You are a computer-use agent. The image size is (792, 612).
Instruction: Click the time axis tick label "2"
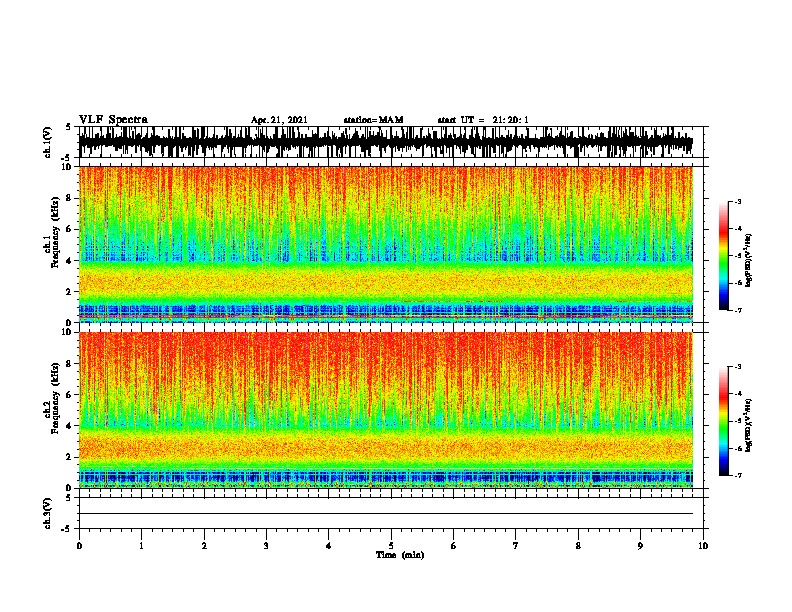(204, 546)
